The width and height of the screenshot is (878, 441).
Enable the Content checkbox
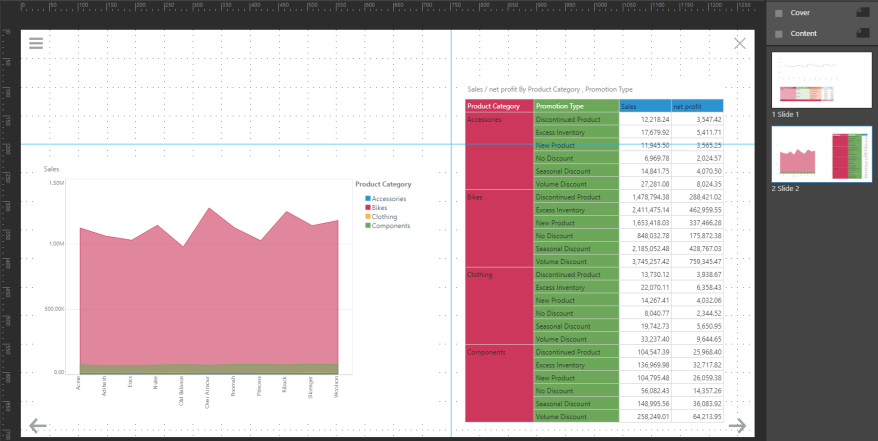pos(780,34)
